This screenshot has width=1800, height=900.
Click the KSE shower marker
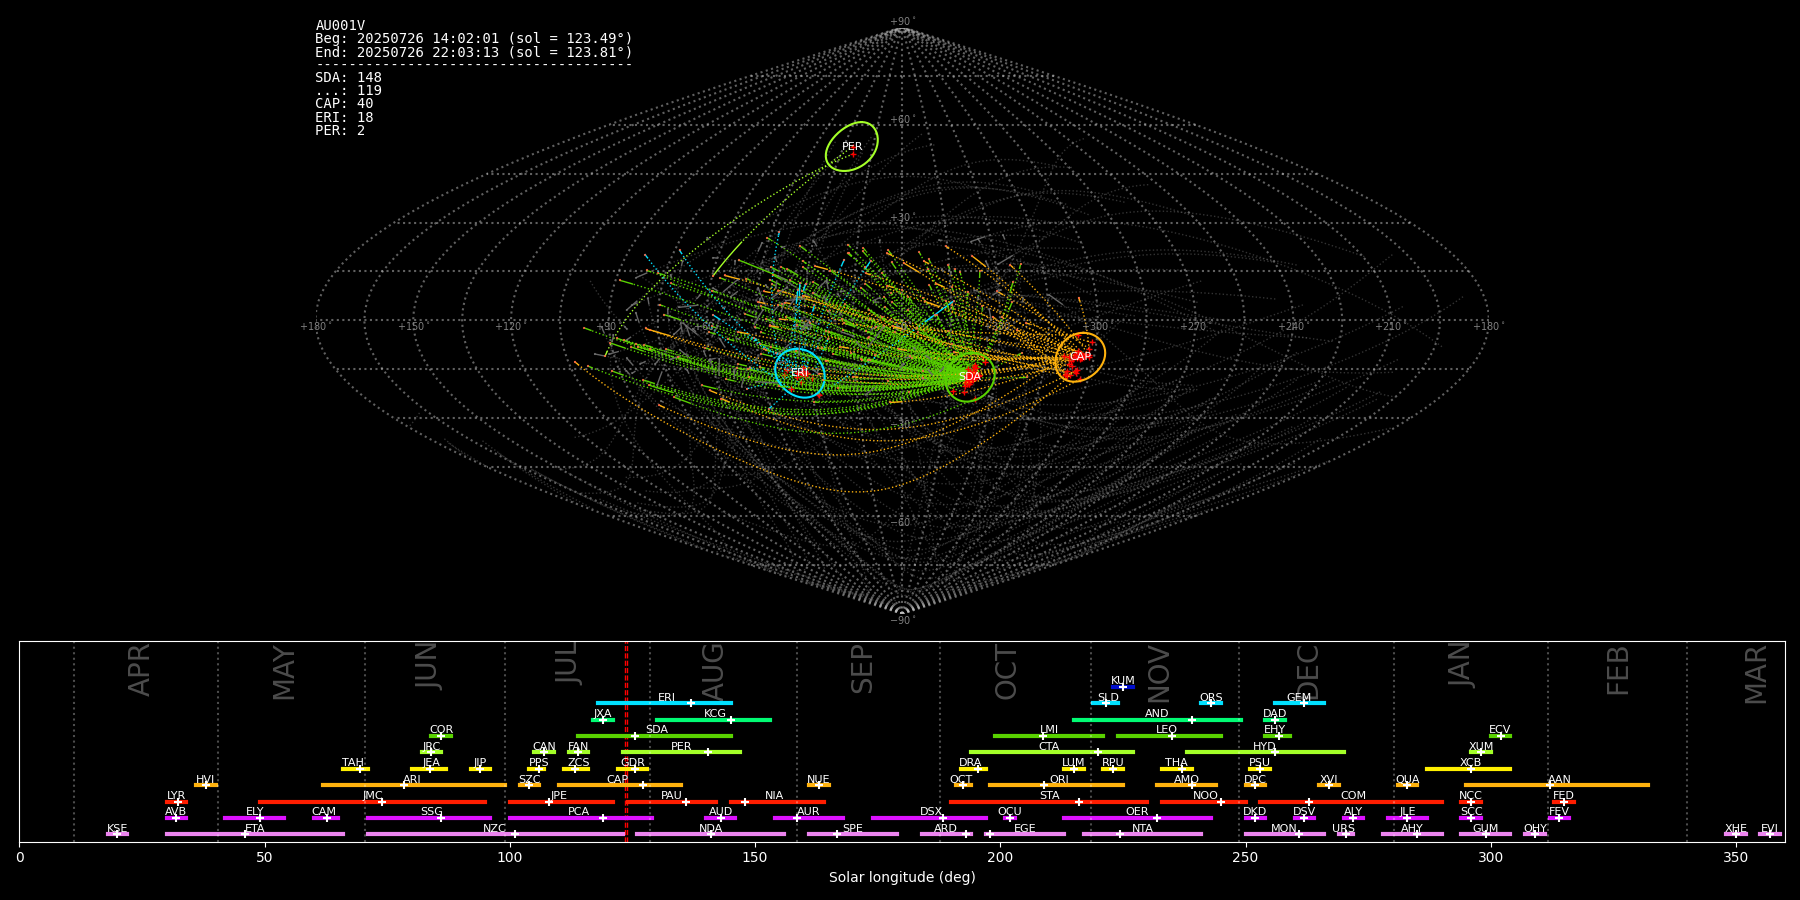pyautogui.click(x=117, y=834)
